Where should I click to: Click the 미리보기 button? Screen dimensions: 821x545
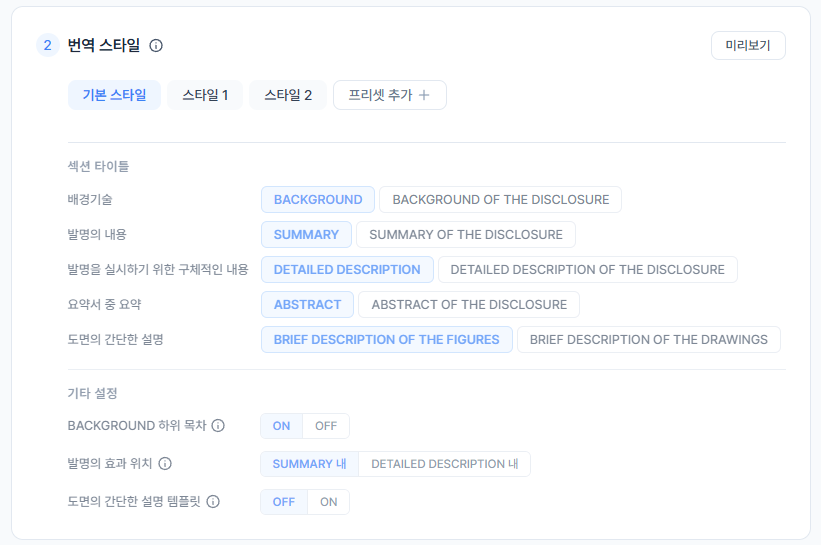tap(748, 46)
